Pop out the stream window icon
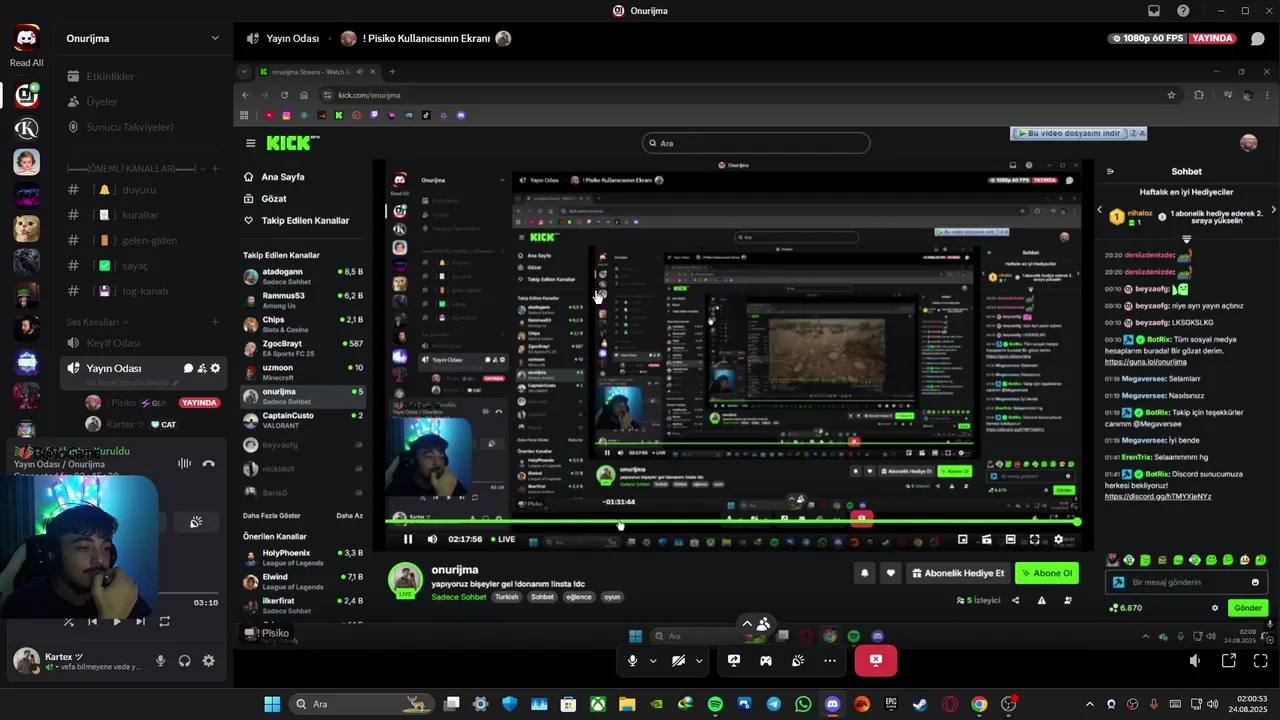 coord(1229,660)
